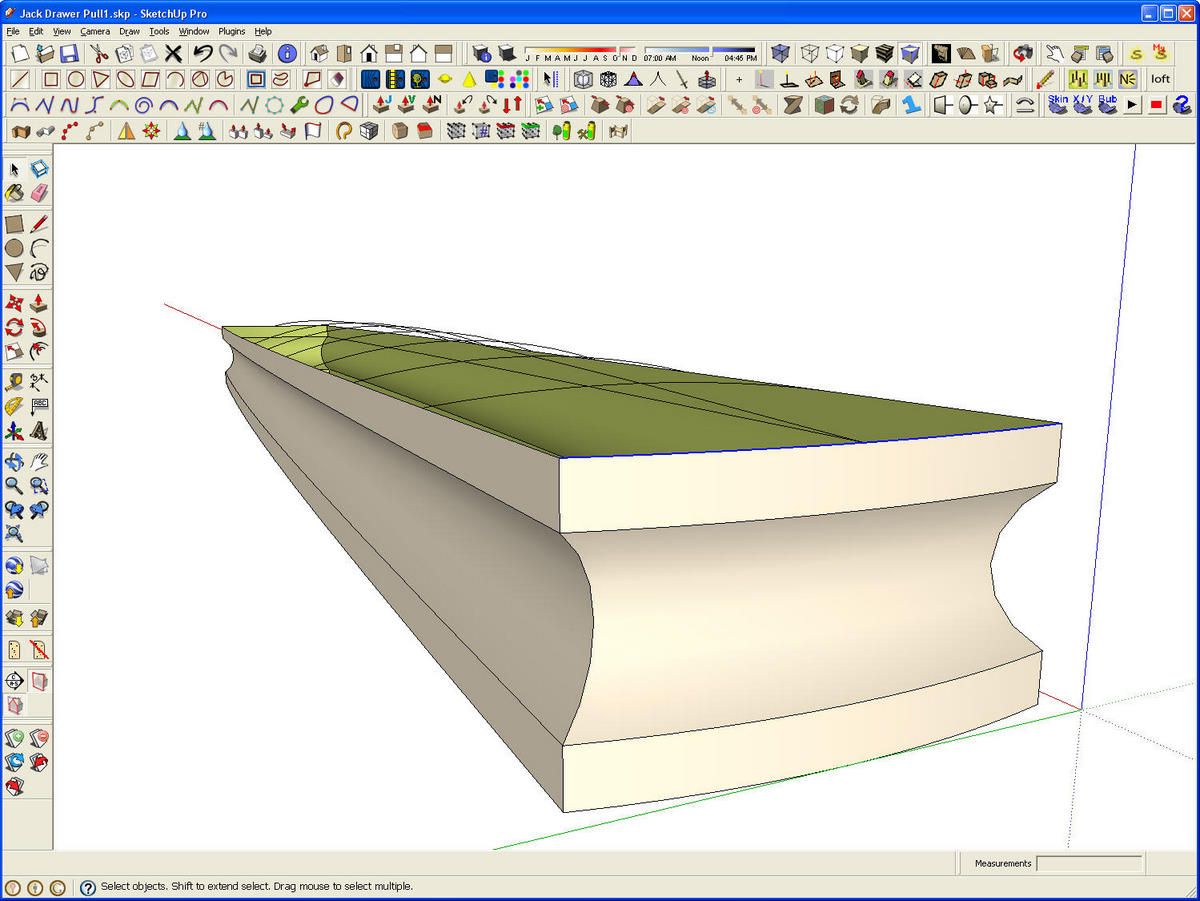
Task: Click the Undo arrow in the top toolbar
Action: pyautogui.click(x=203, y=54)
